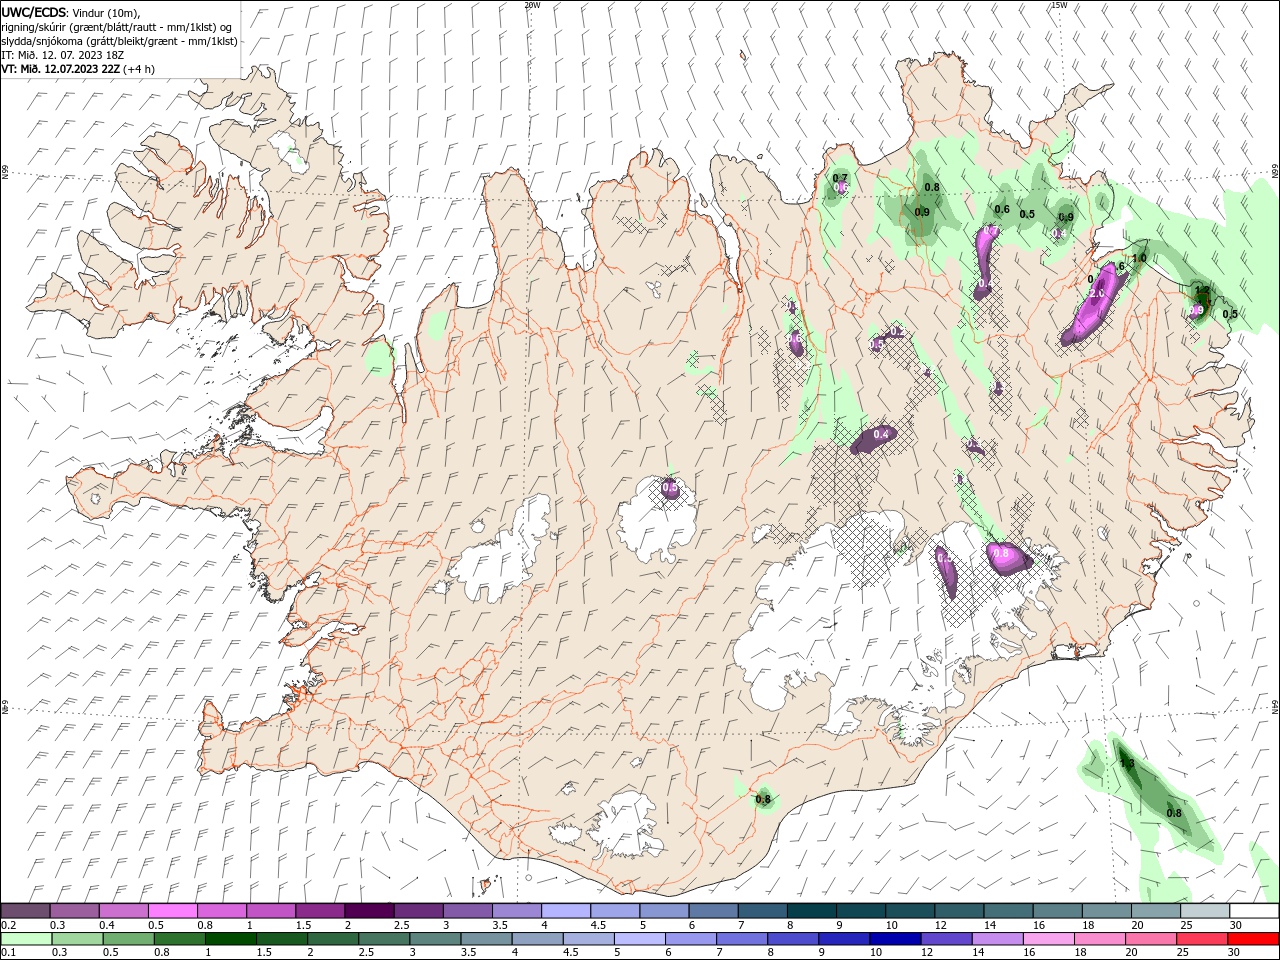Image resolution: width=1280 pixels, height=960 pixels.
Task: Click the UWC/ECDS title text
Action: point(34,12)
